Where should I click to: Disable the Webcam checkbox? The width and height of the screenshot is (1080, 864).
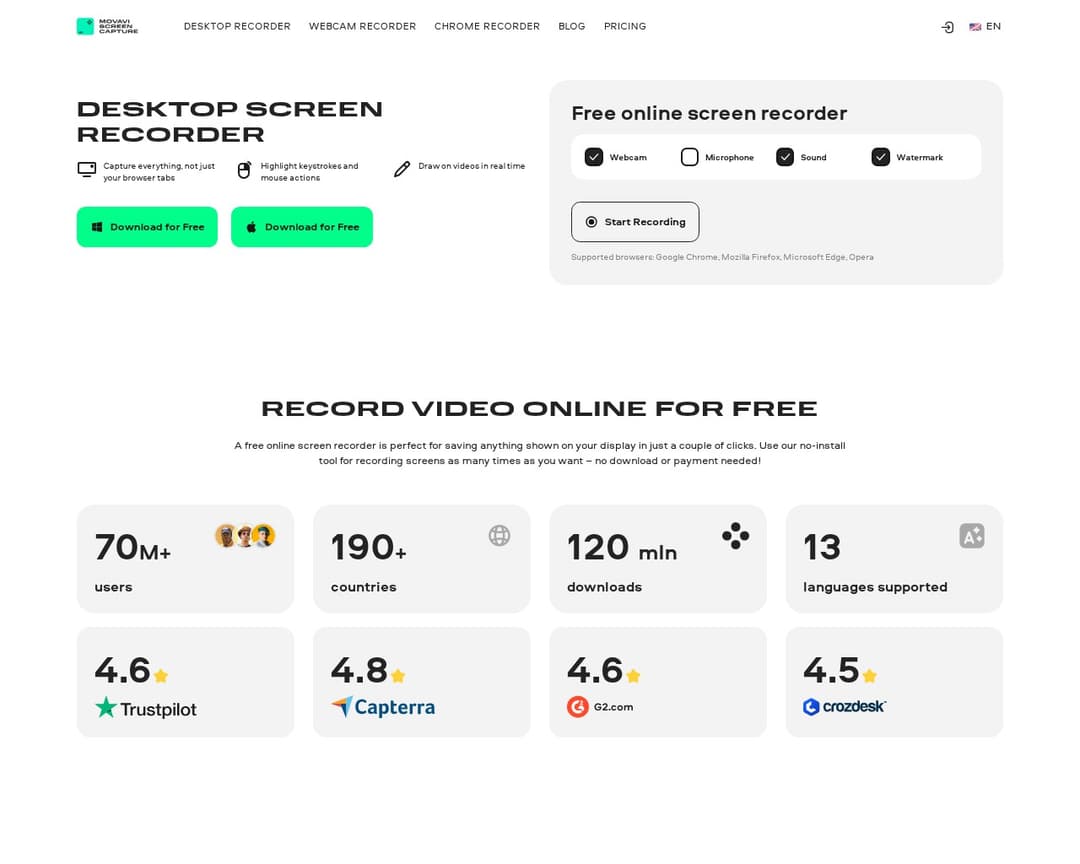pyautogui.click(x=594, y=157)
